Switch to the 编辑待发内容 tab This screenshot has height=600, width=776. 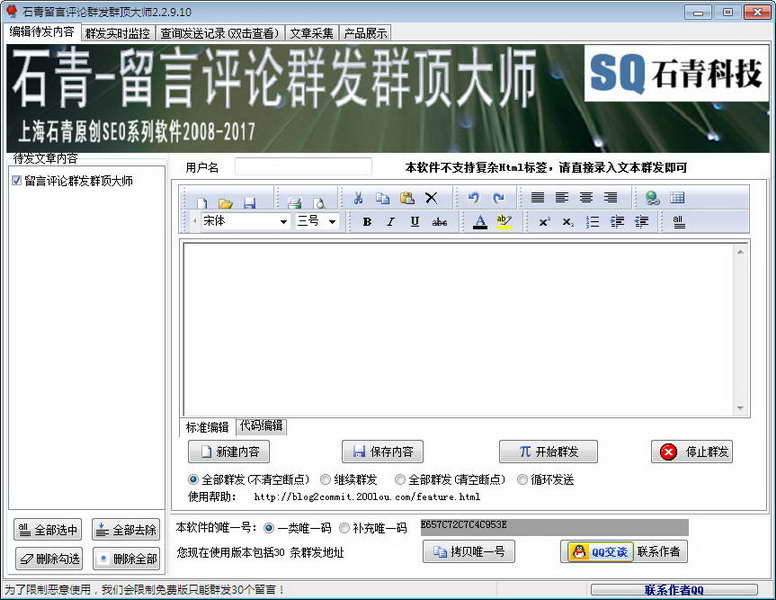(42, 32)
